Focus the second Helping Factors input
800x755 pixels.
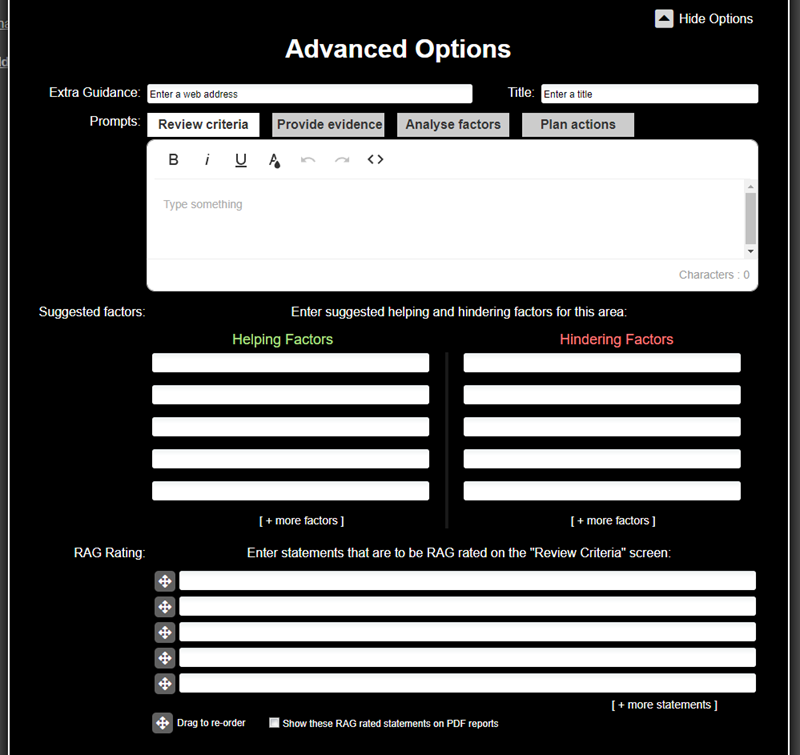pyautogui.click(x=290, y=395)
